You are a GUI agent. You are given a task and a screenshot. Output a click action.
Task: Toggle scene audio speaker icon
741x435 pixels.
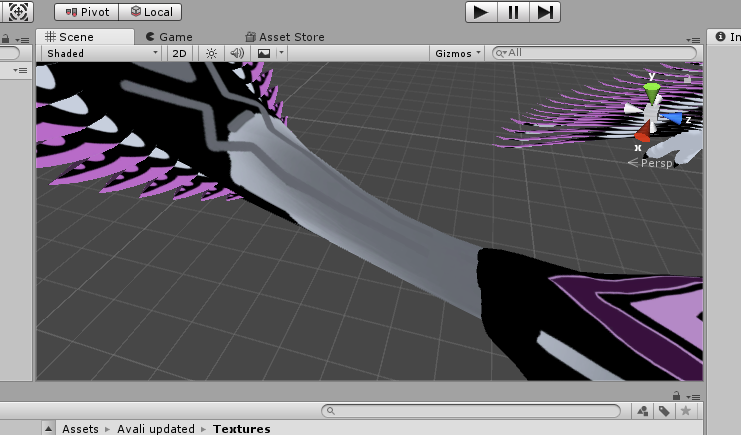(x=237, y=53)
